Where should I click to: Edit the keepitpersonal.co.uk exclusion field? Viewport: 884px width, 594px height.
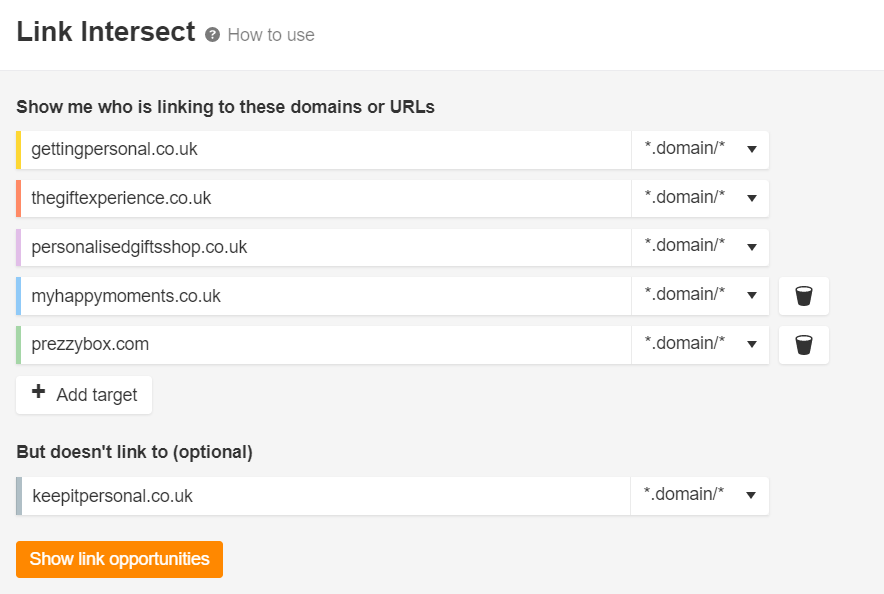pos(326,496)
